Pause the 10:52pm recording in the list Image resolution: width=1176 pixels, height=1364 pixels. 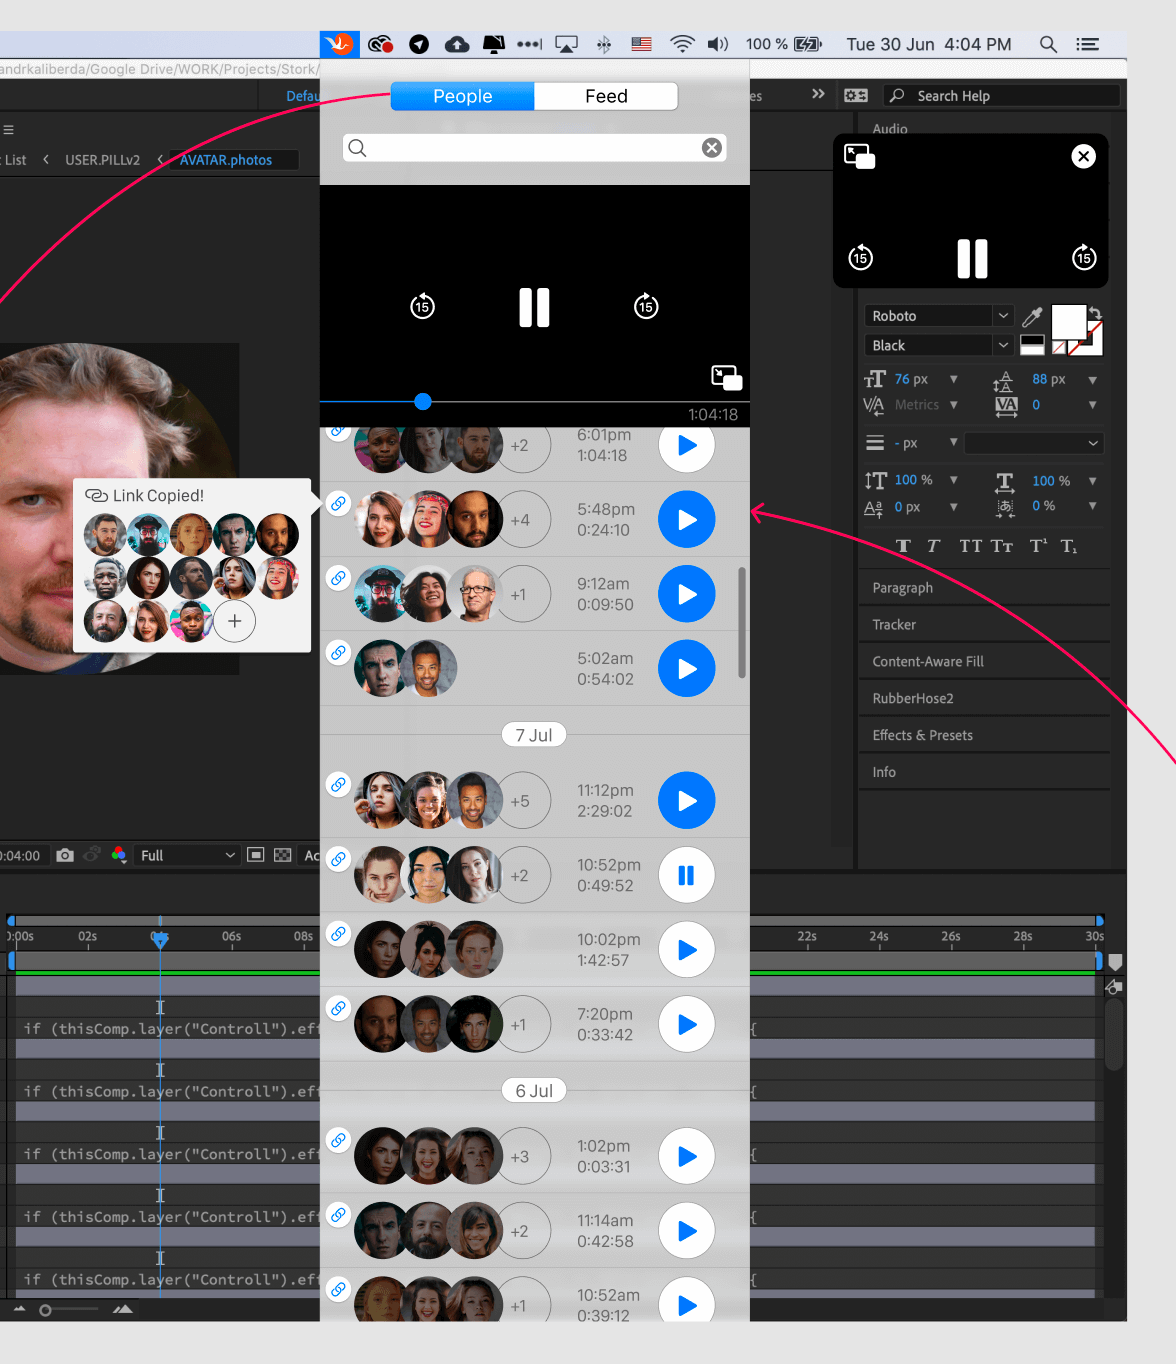pos(686,875)
